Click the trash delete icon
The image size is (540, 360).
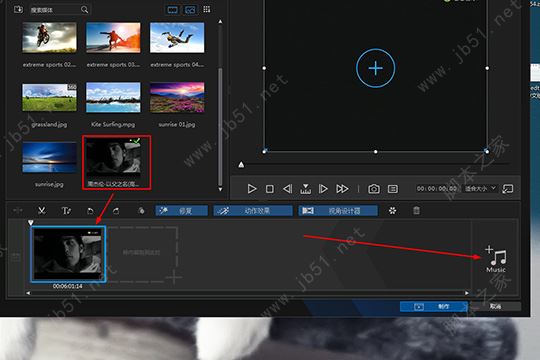coord(416,210)
